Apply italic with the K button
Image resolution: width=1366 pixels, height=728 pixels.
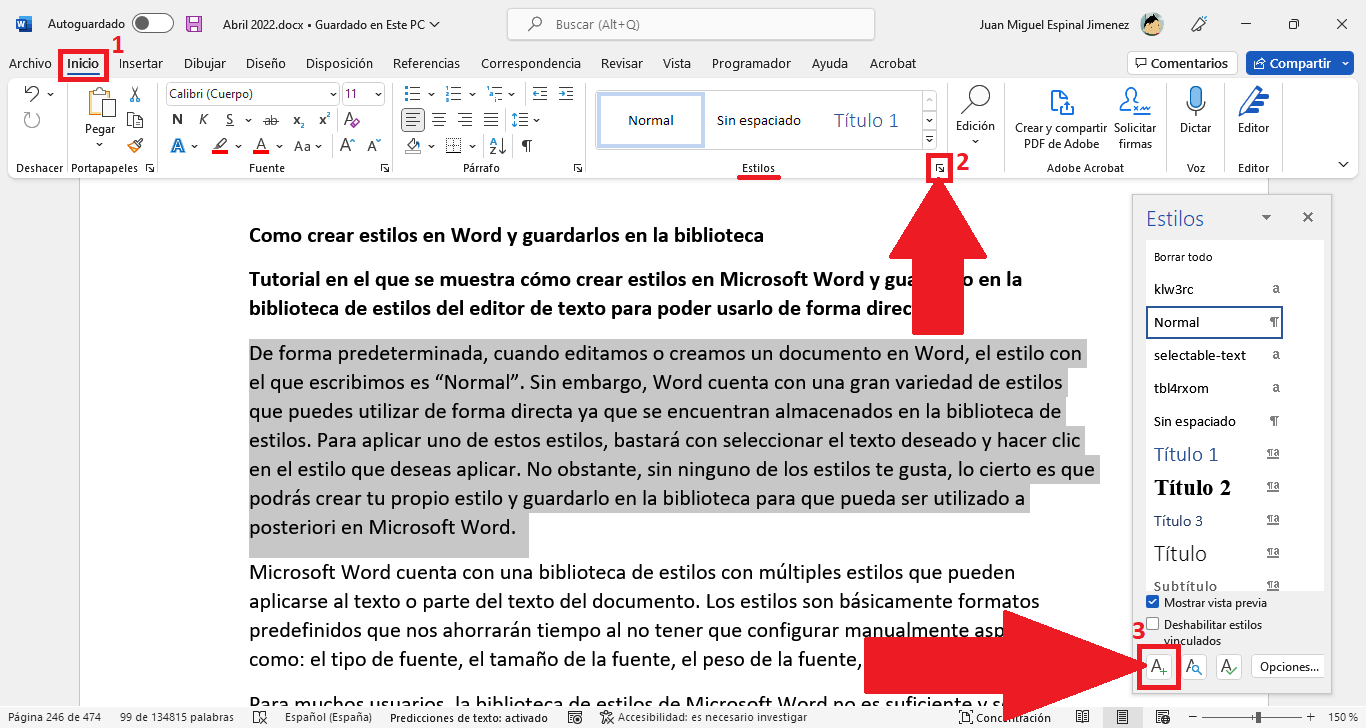[202, 120]
